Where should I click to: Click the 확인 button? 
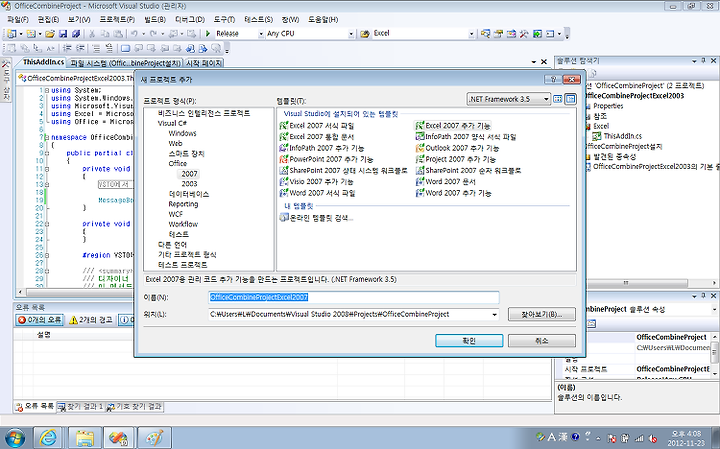(469, 341)
